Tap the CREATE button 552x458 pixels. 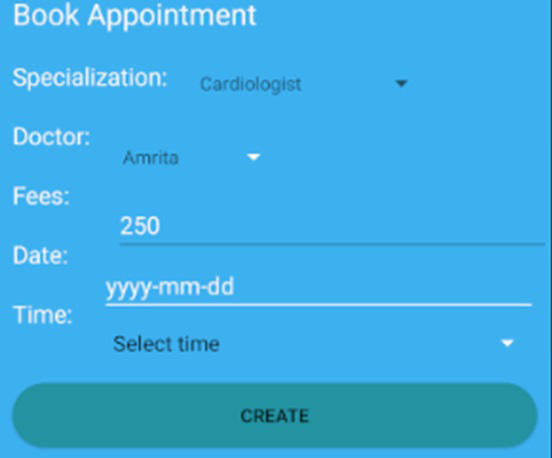275,415
